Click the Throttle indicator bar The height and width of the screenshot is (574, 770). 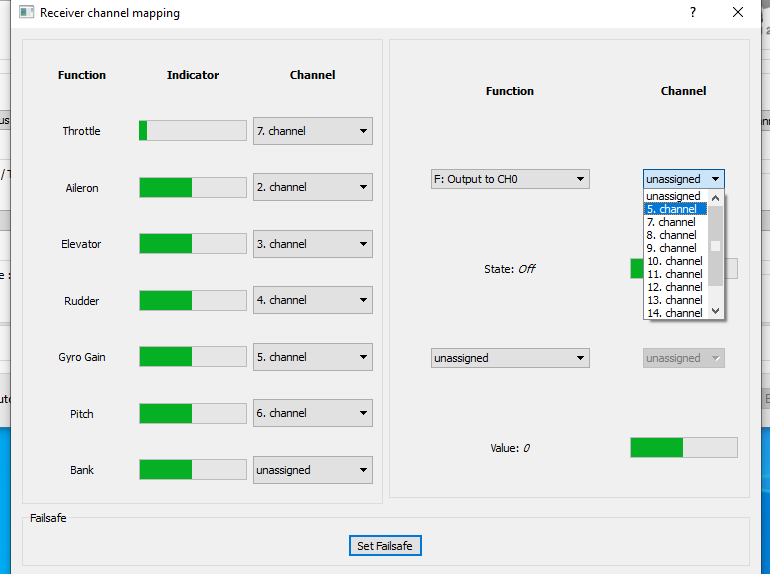(192, 131)
